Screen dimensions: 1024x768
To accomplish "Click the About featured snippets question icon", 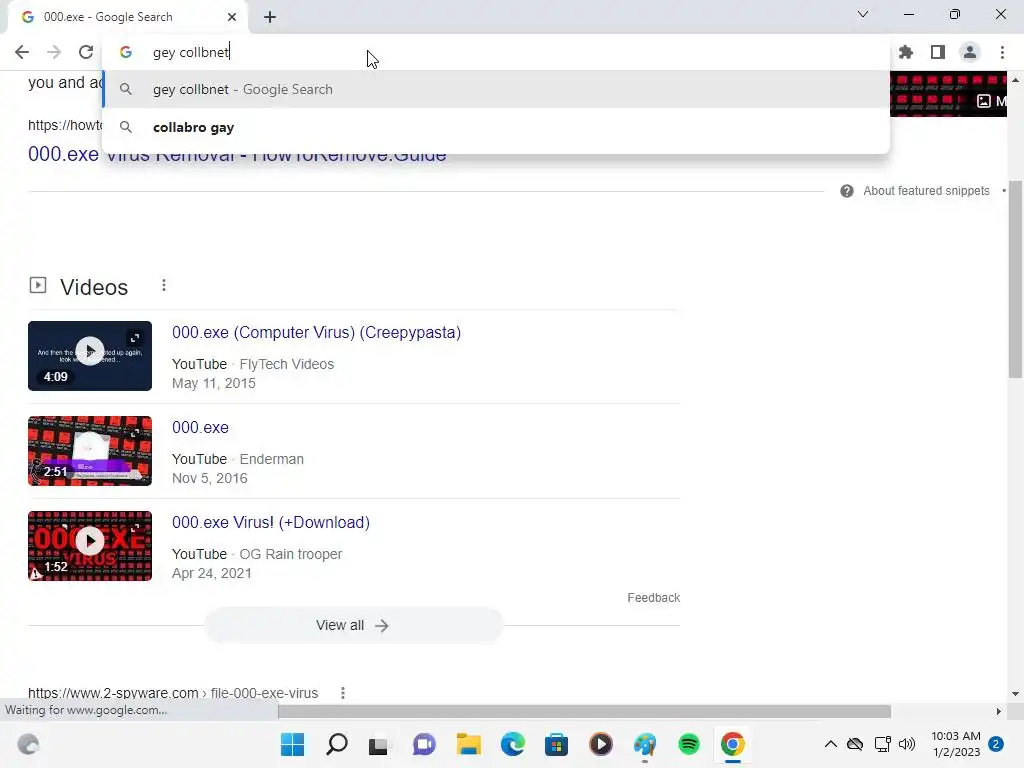I will [847, 191].
